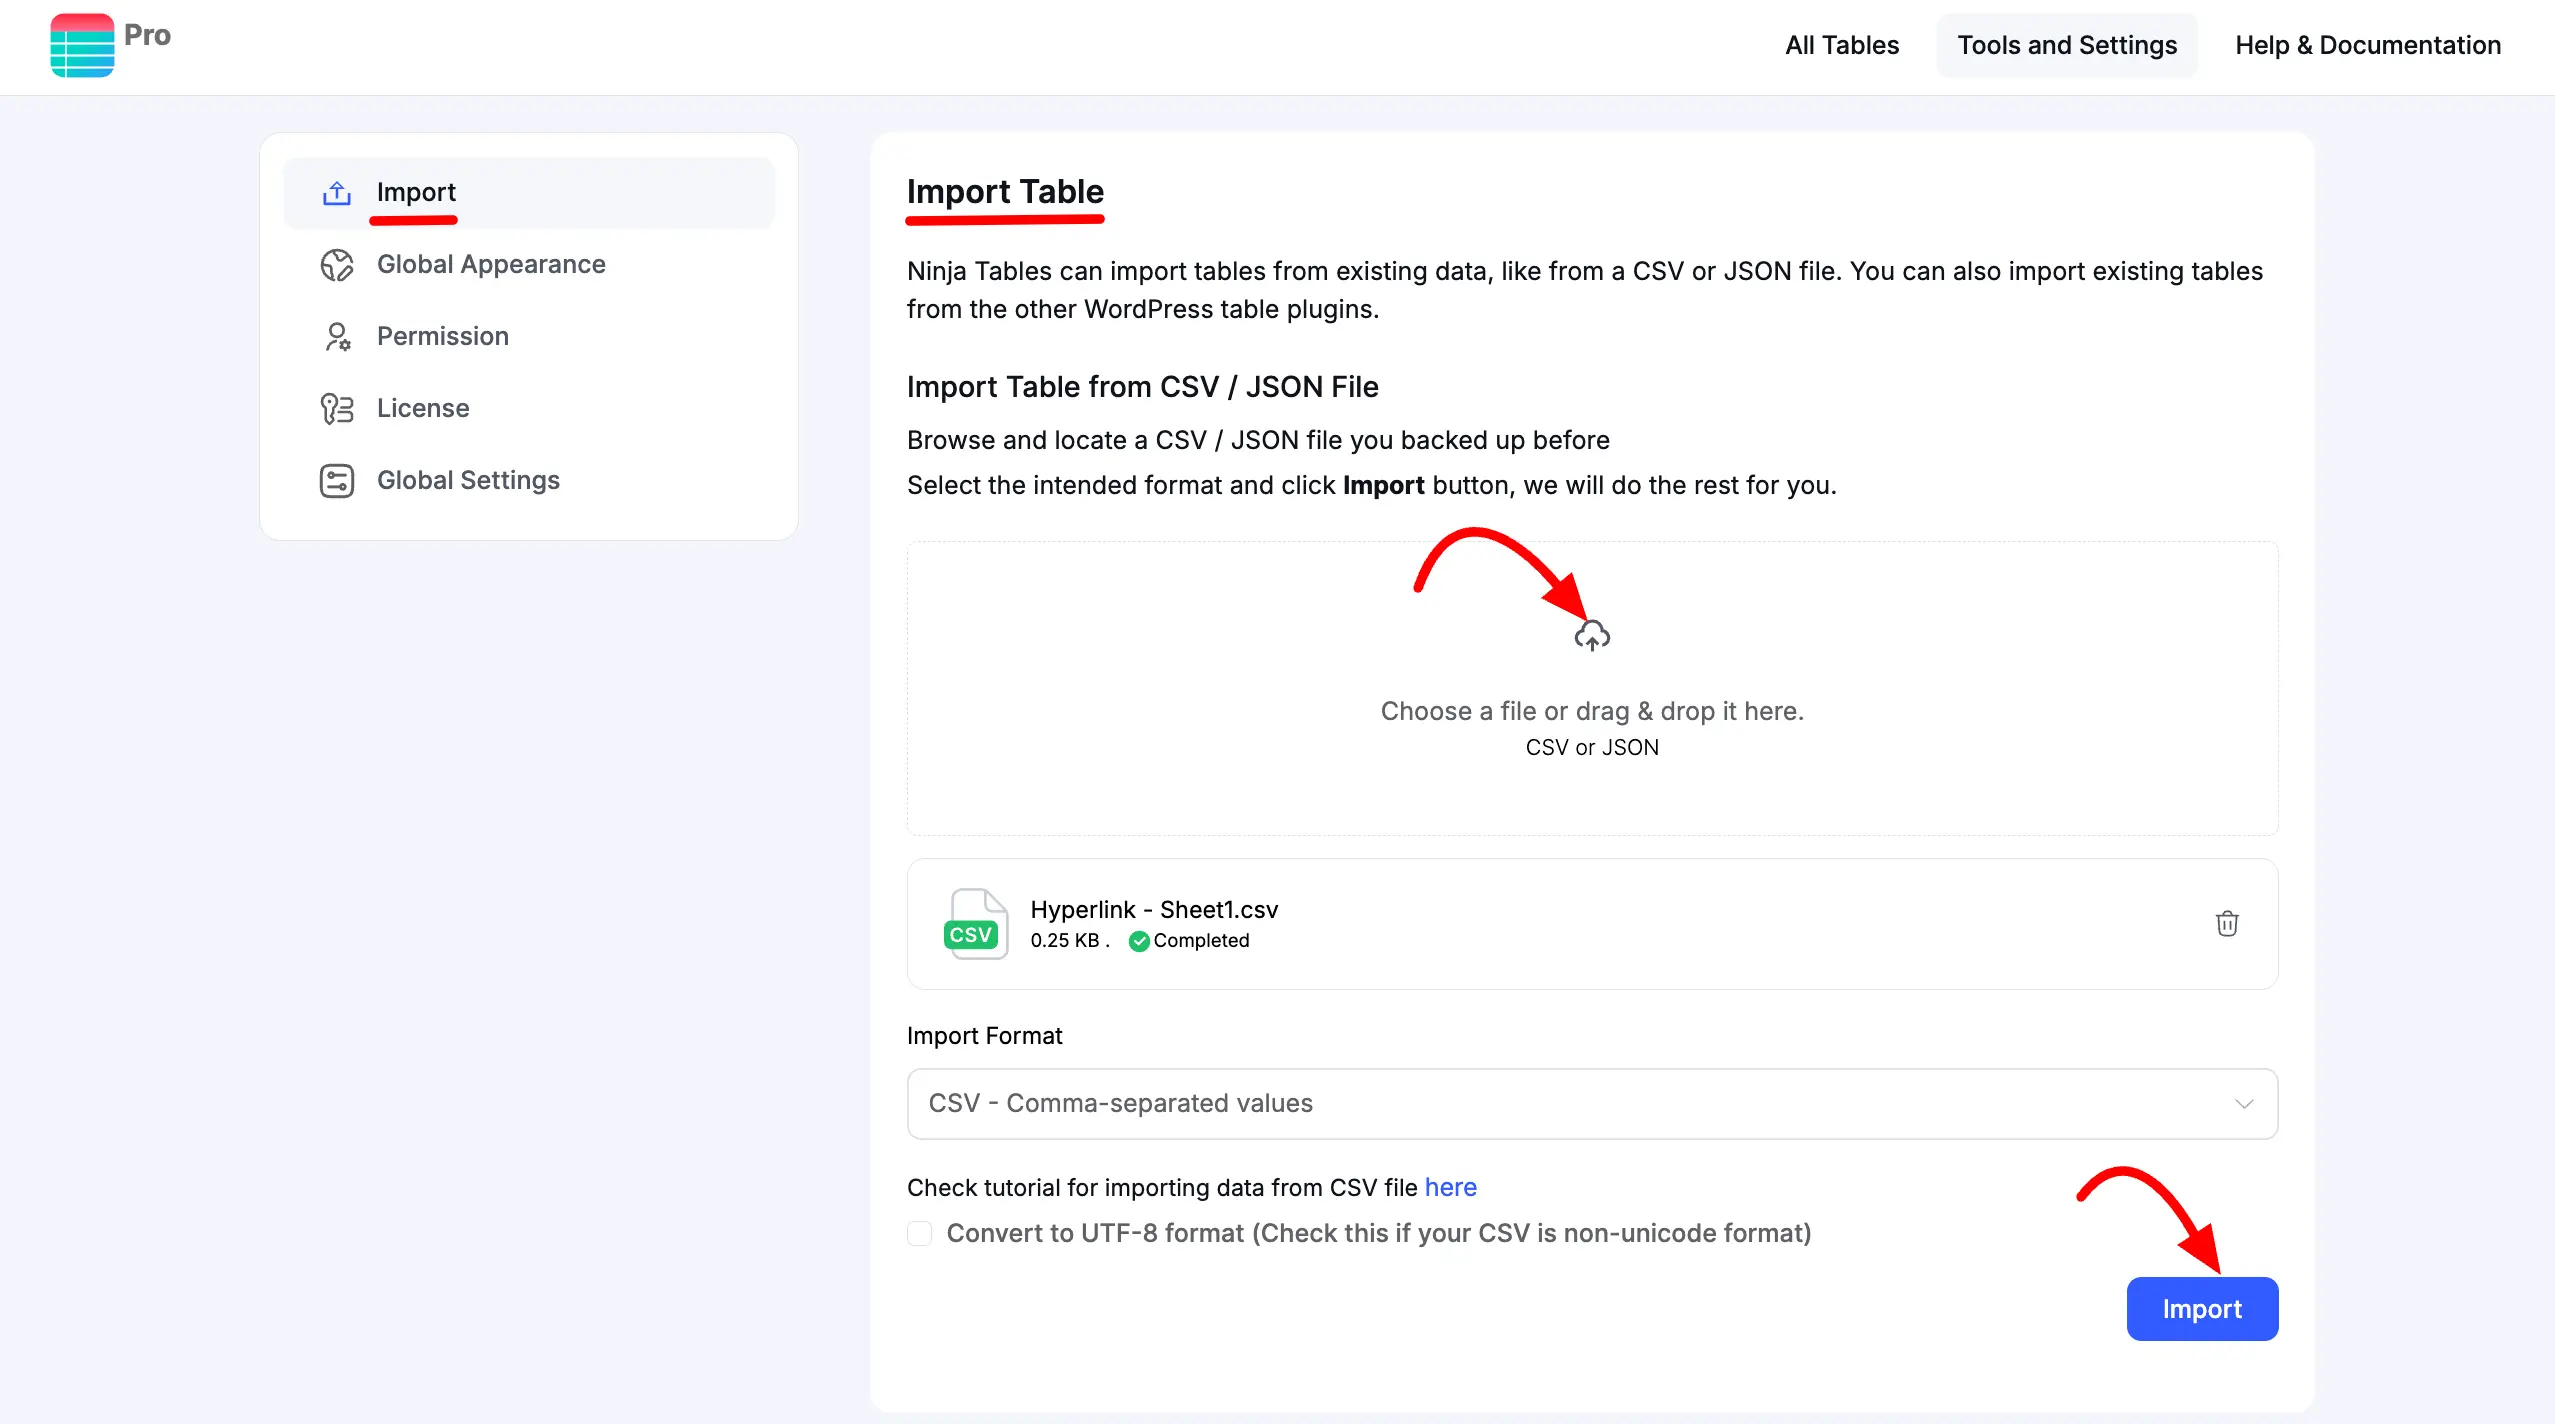Expand the CSV format chevron arrow
This screenshot has width=2555, height=1424.
pos(2244,1104)
